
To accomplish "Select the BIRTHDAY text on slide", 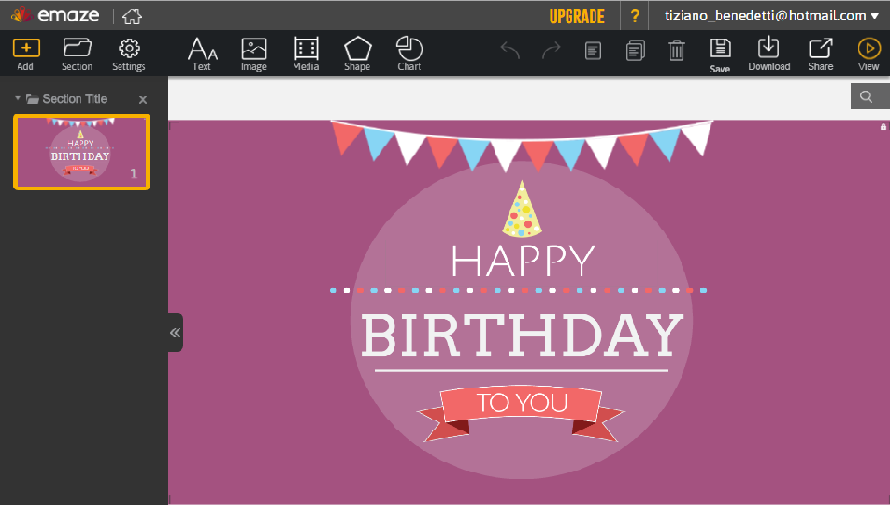I will coord(522,335).
